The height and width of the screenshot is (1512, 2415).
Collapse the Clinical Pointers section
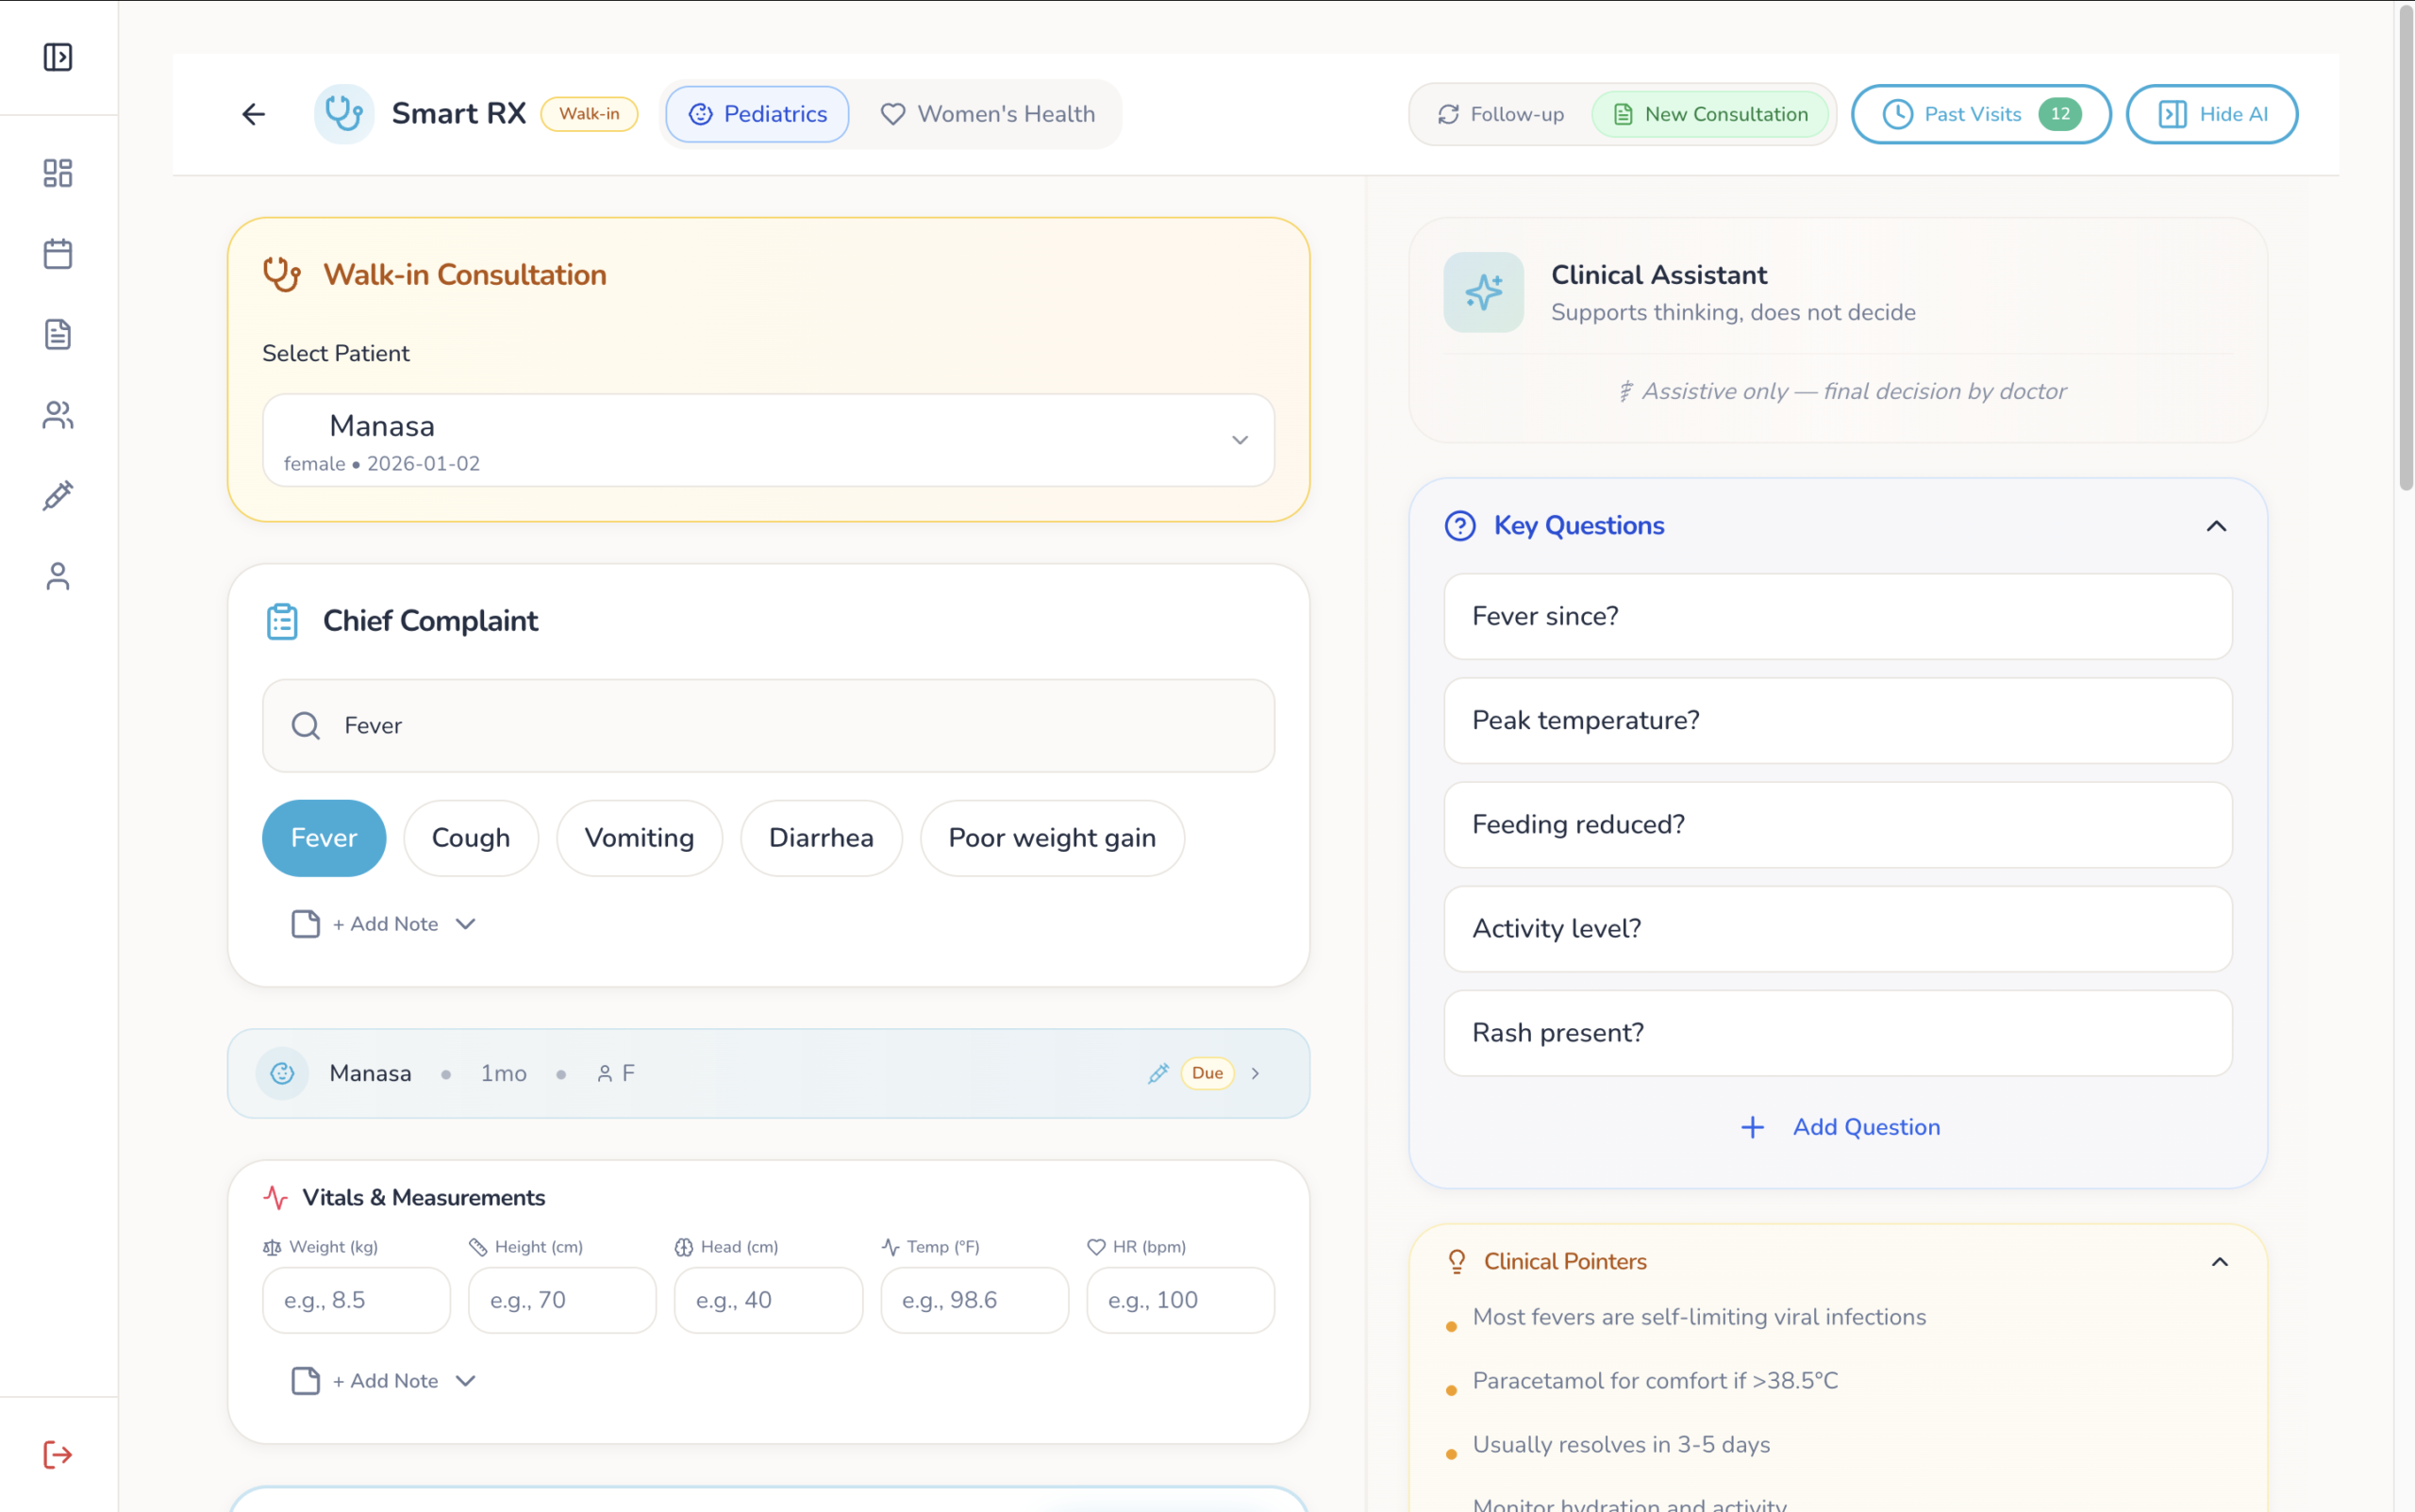click(x=2218, y=1262)
